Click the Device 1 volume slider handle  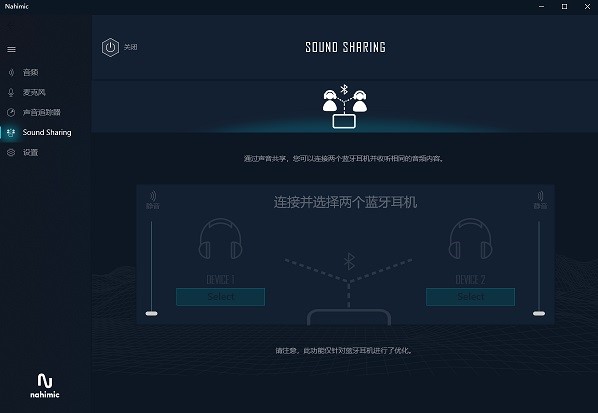click(x=151, y=313)
